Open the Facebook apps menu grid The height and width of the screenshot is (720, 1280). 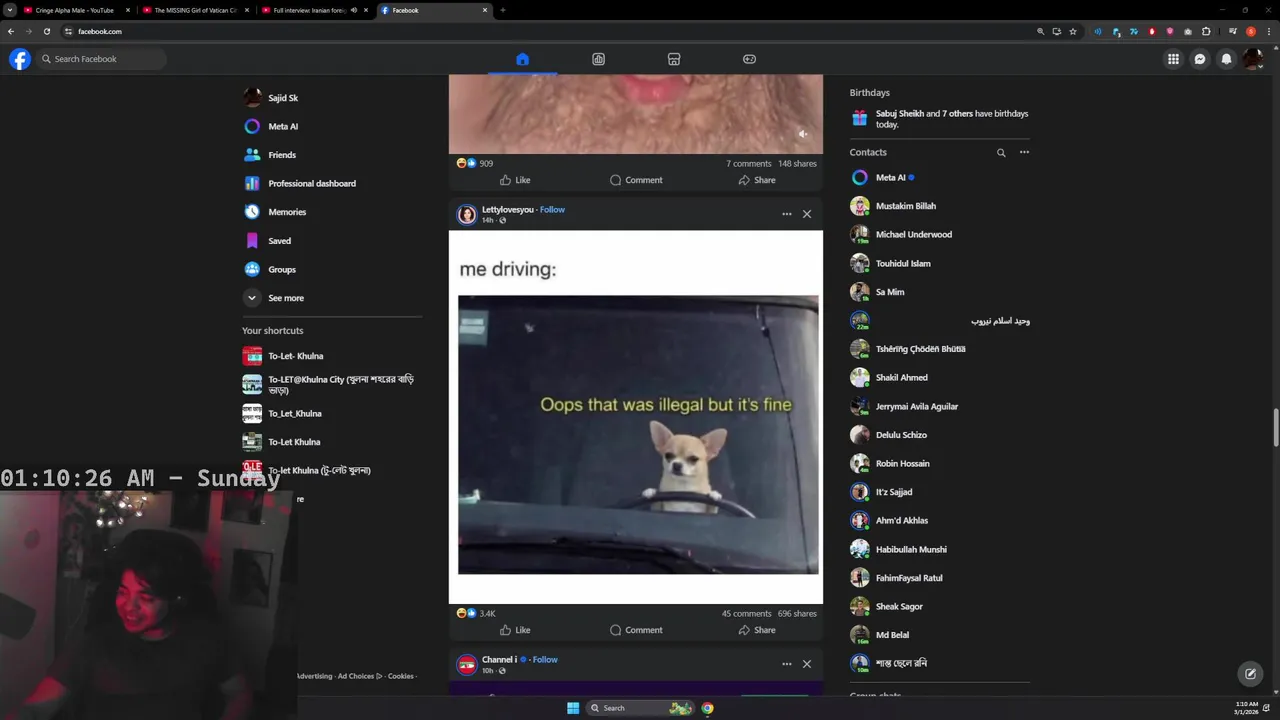(1173, 59)
